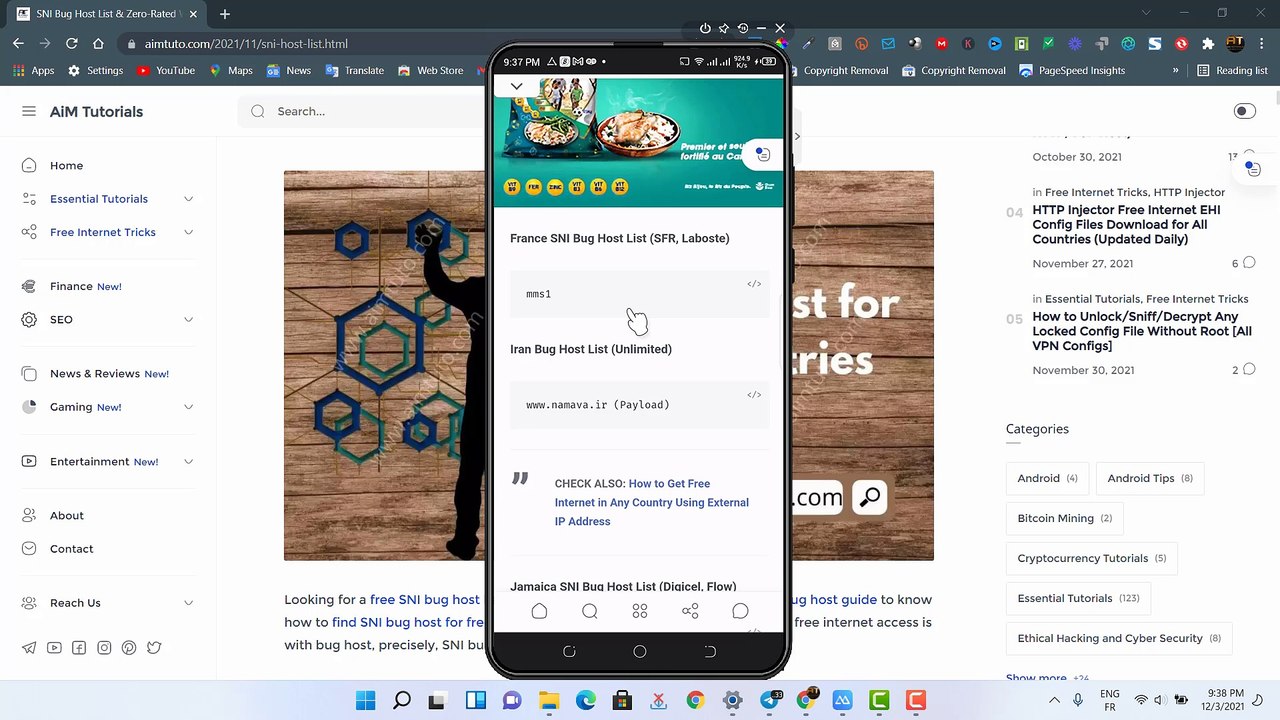Viewport: 1280px width, 720px height.
Task: Collapse the phone page chevron at top
Action: point(516,87)
